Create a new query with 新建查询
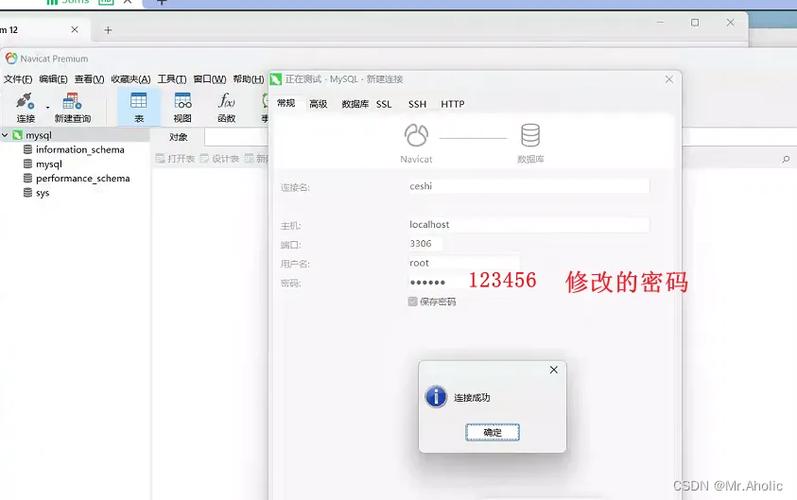797x500 pixels. pyautogui.click(x=73, y=107)
